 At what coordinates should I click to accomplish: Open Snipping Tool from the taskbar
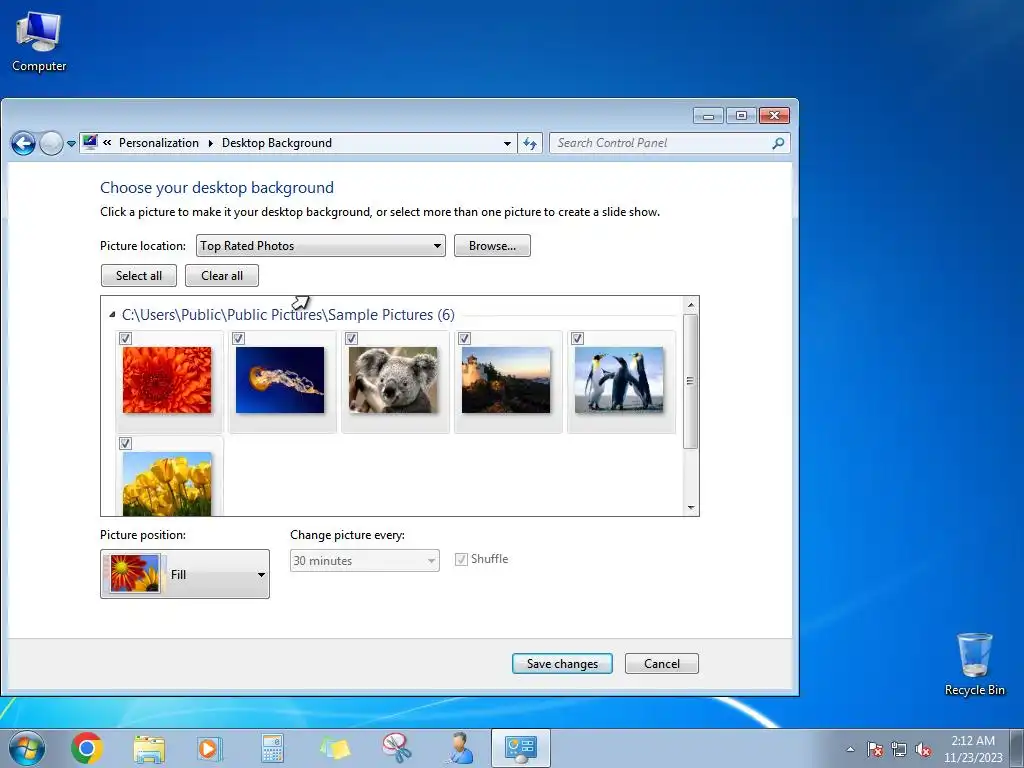tap(396, 748)
